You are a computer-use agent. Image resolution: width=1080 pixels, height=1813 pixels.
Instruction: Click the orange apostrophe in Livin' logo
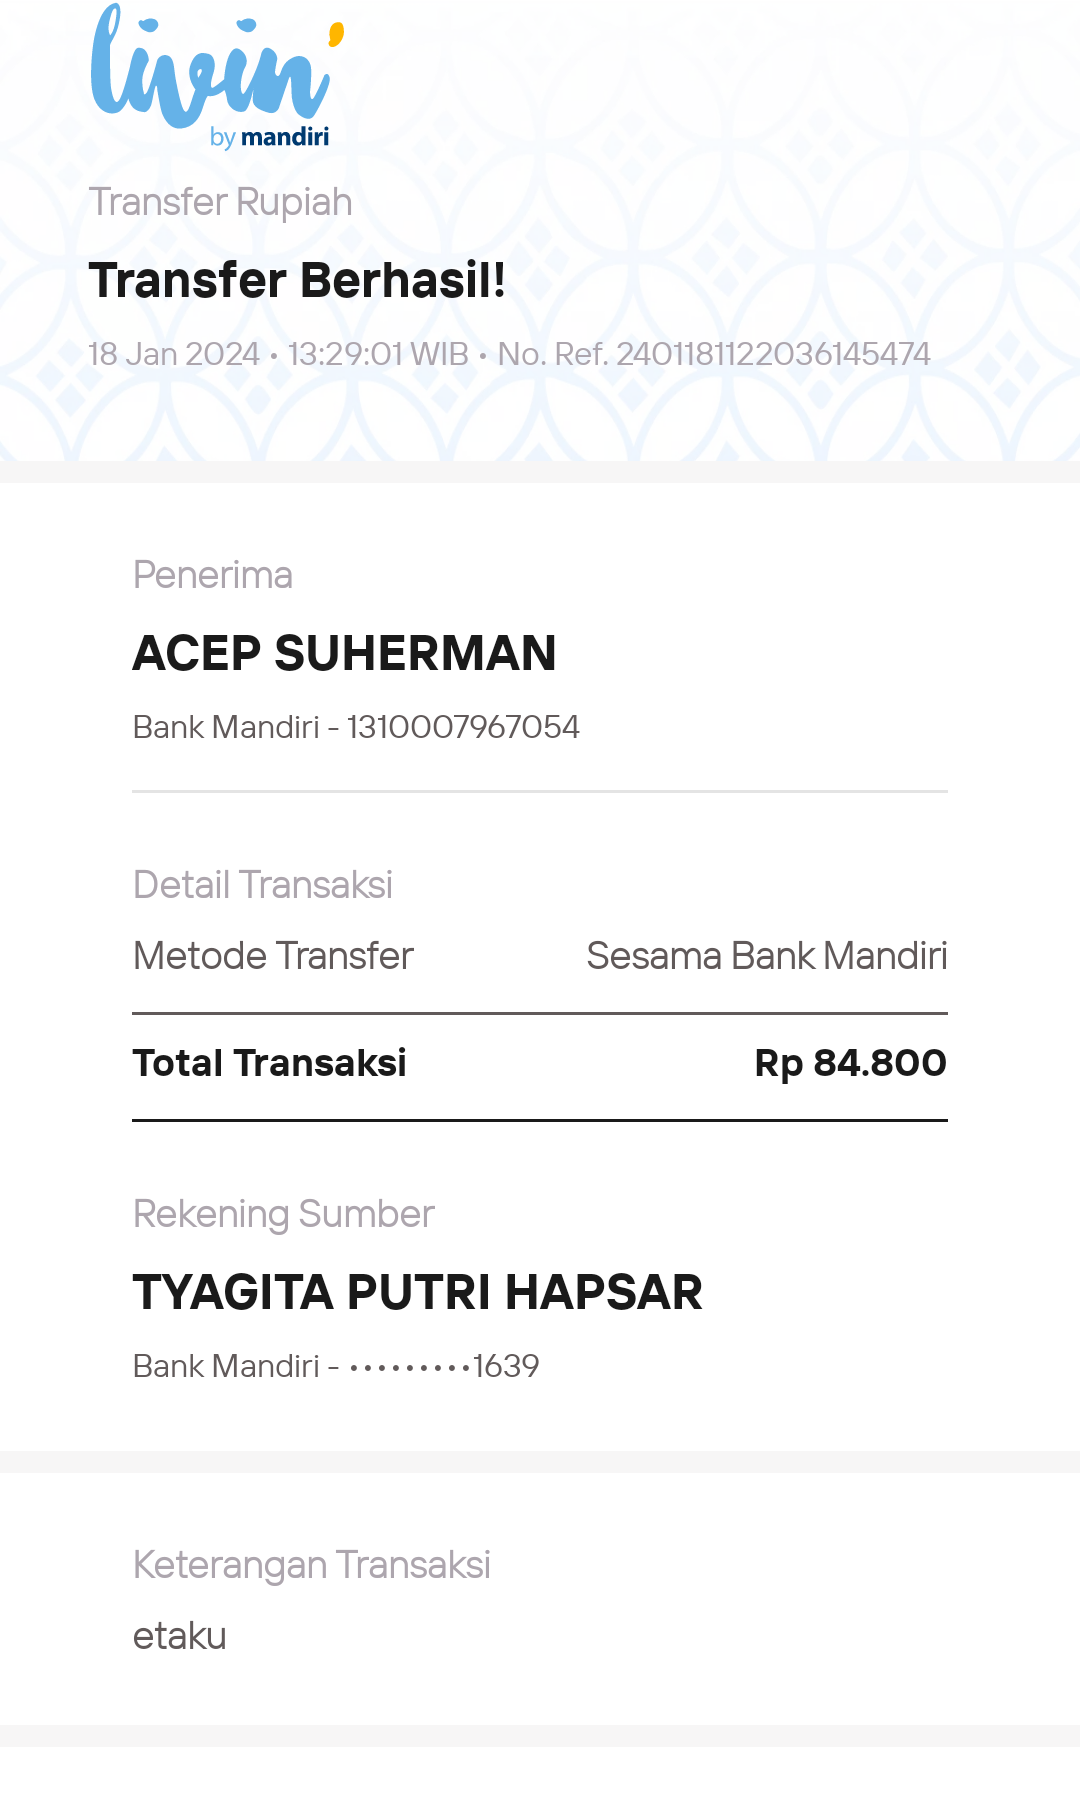(337, 34)
